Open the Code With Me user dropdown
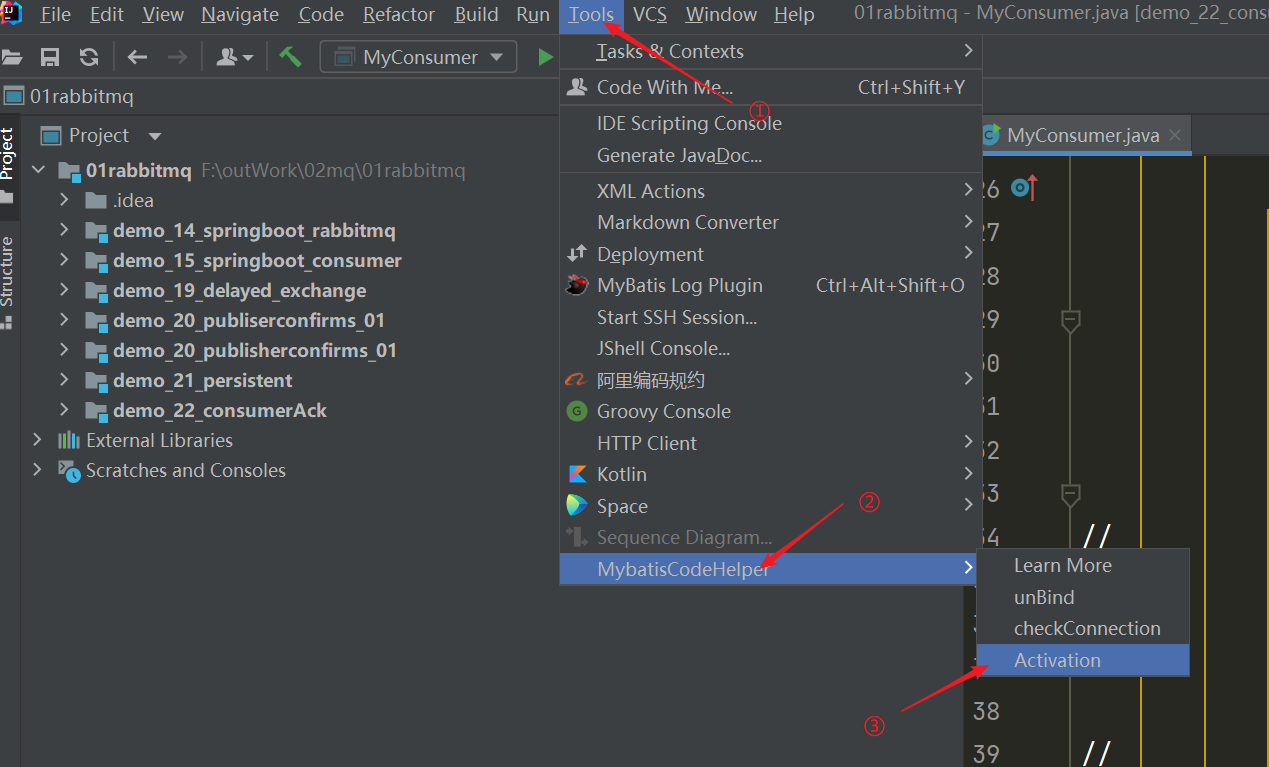 (235, 57)
